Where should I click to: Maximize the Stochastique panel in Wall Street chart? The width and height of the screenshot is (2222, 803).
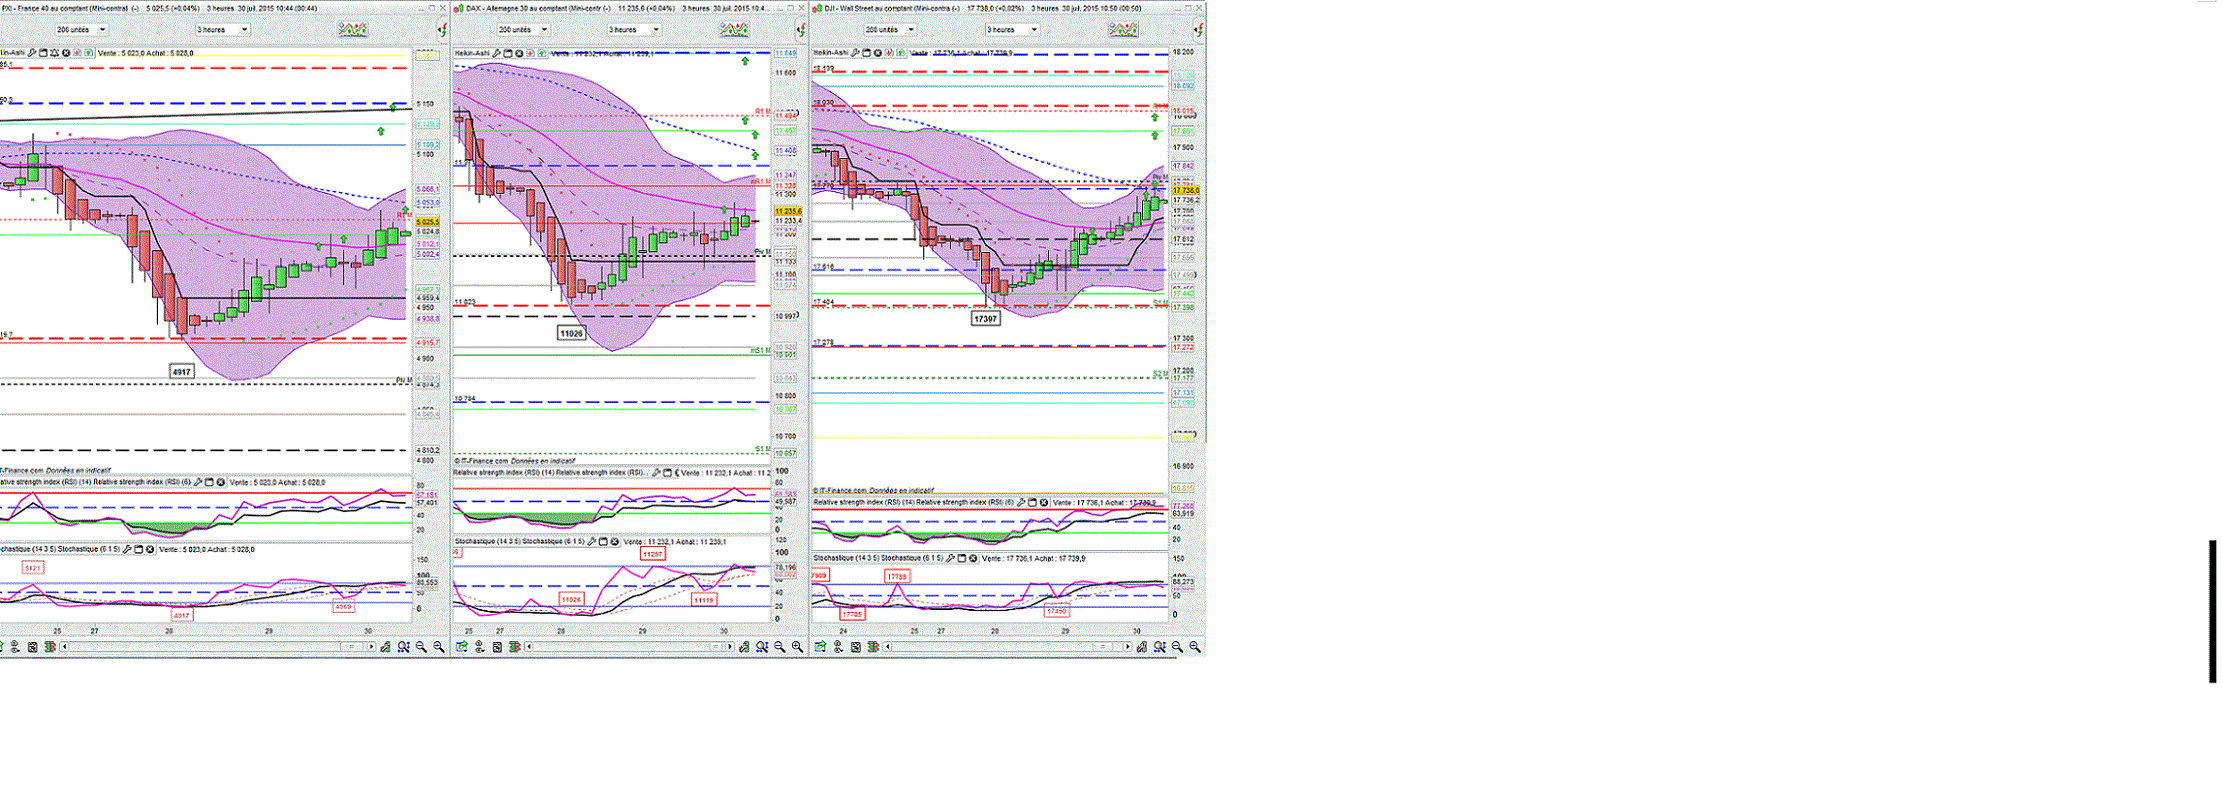pyautogui.click(x=961, y=558)
